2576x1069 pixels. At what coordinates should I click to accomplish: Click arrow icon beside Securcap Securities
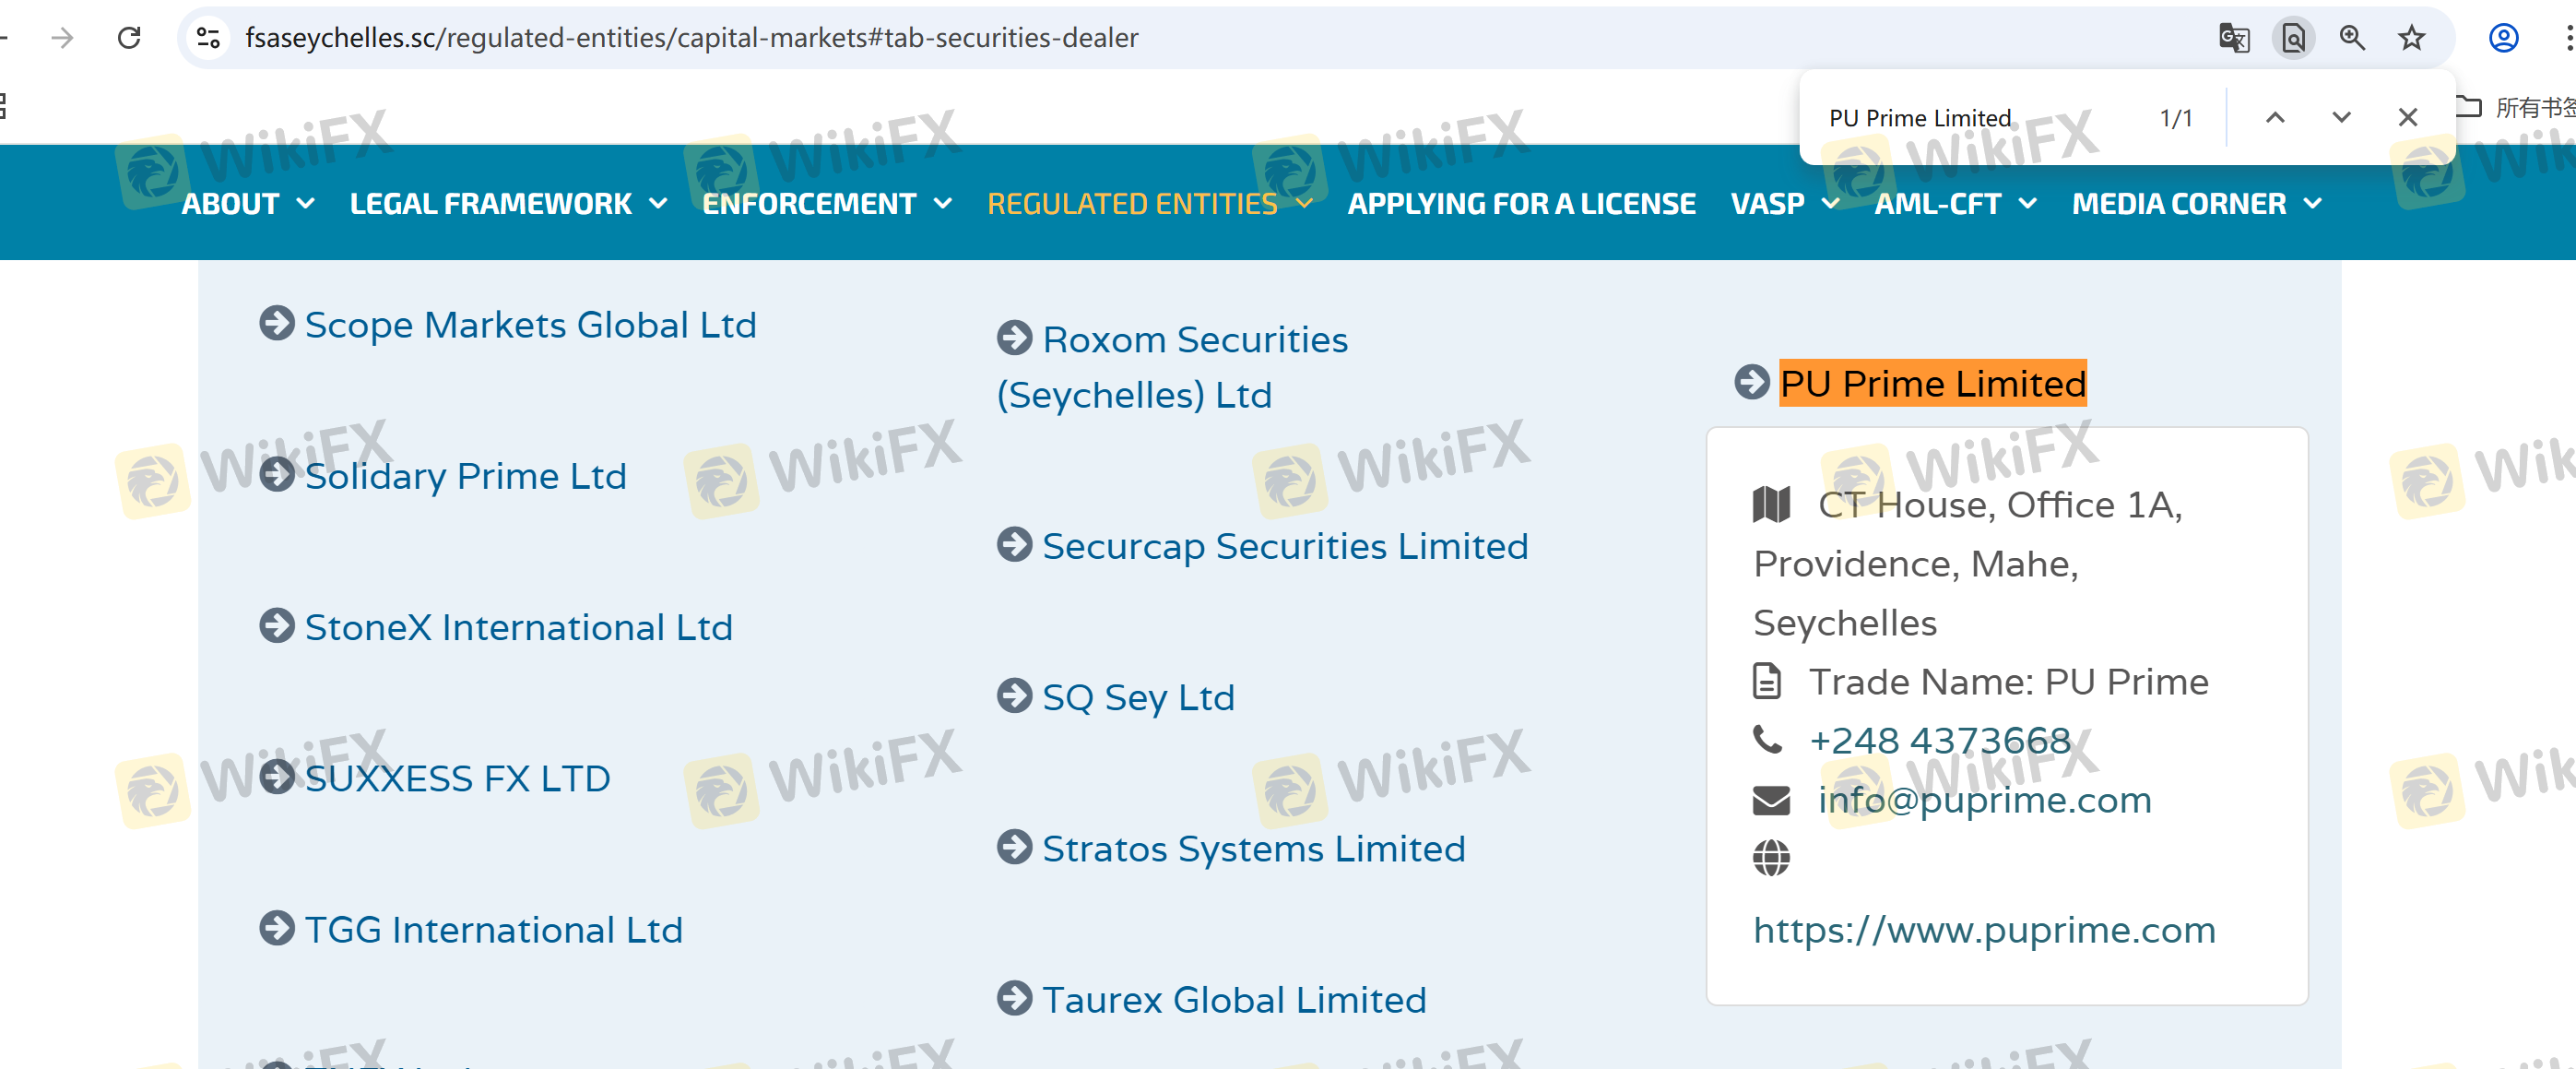[x=1014, y=544]
